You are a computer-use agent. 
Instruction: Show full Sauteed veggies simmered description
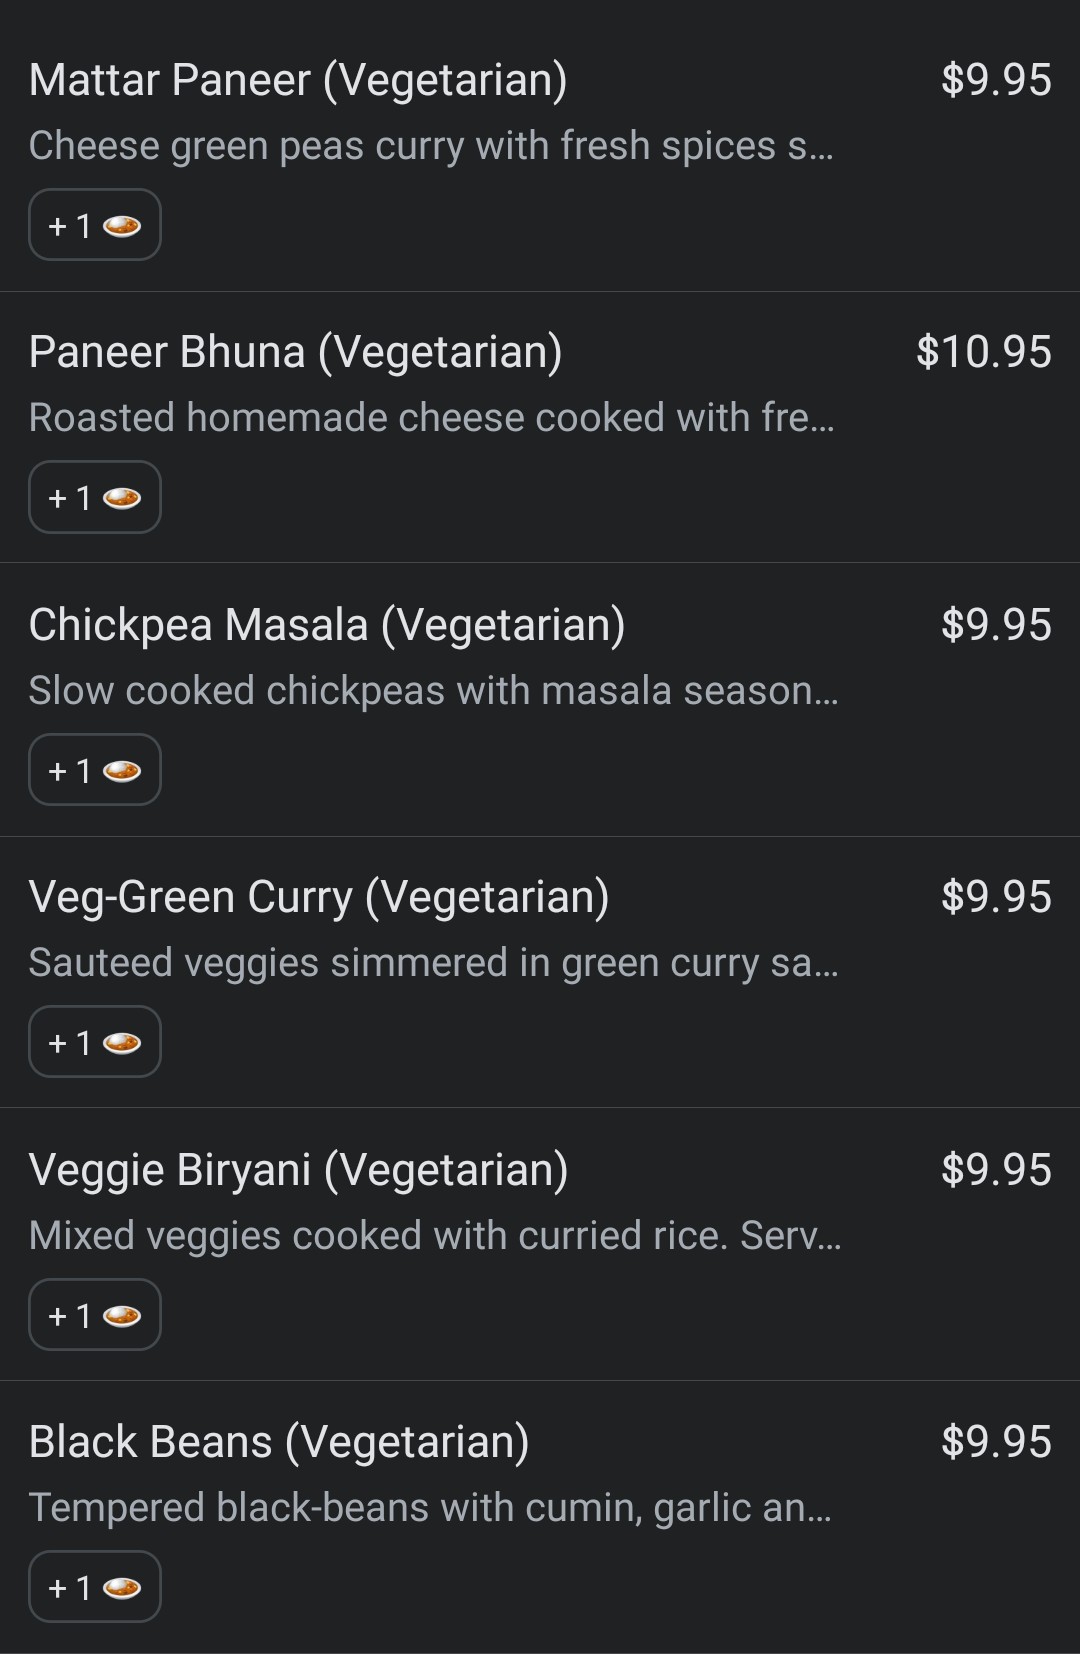coord(433,963)
